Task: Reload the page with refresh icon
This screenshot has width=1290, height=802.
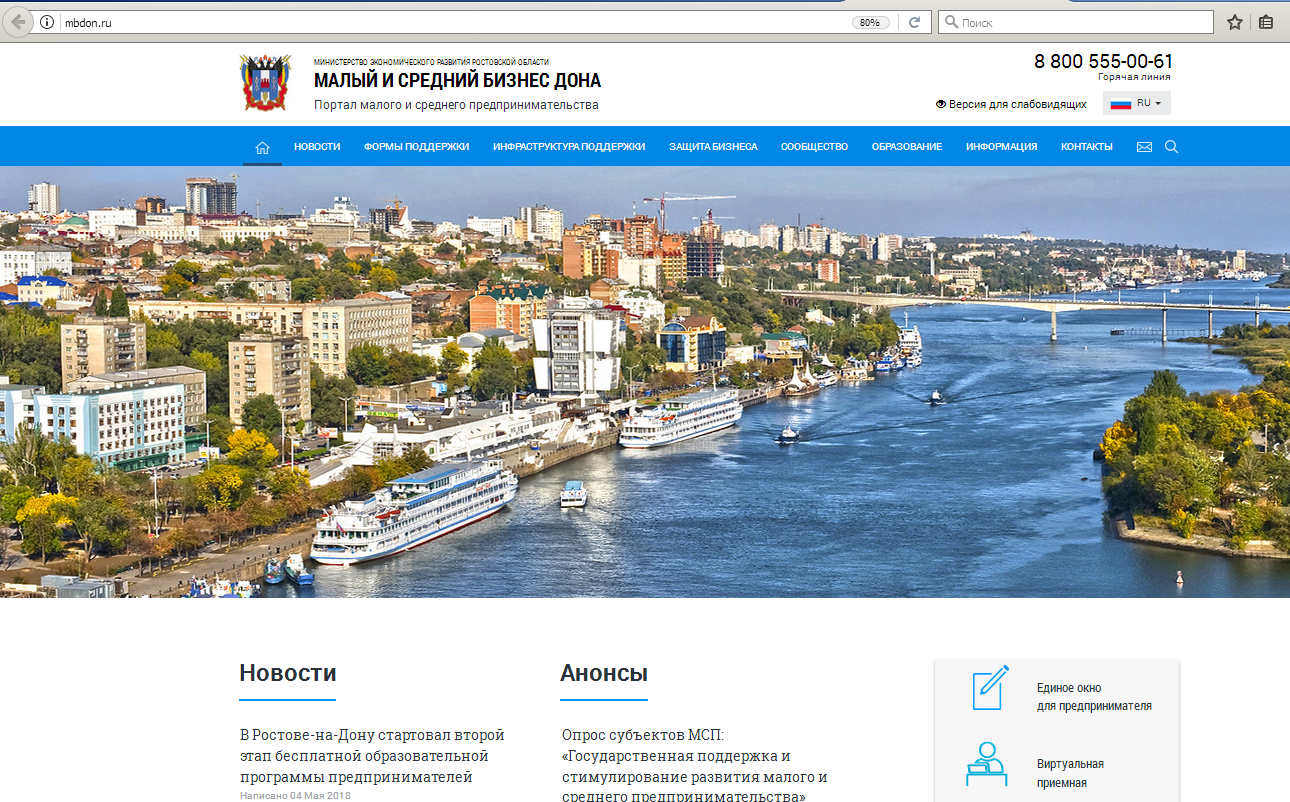Action: [914, 22]
